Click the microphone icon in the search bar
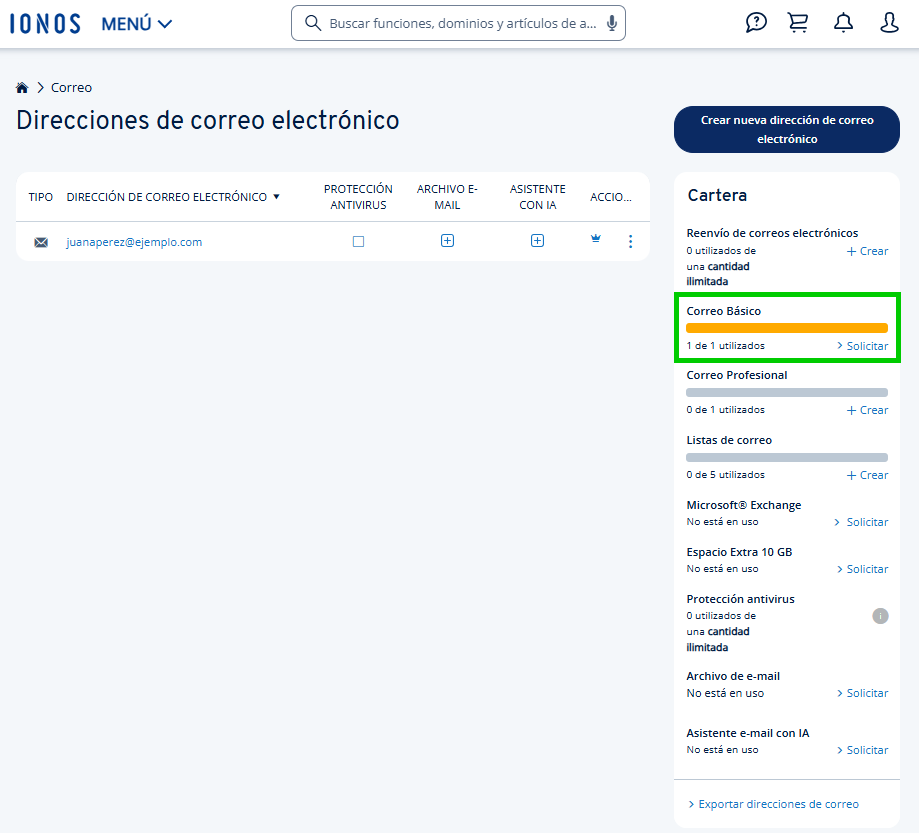The image size is (919, 833). click(611, 22)
